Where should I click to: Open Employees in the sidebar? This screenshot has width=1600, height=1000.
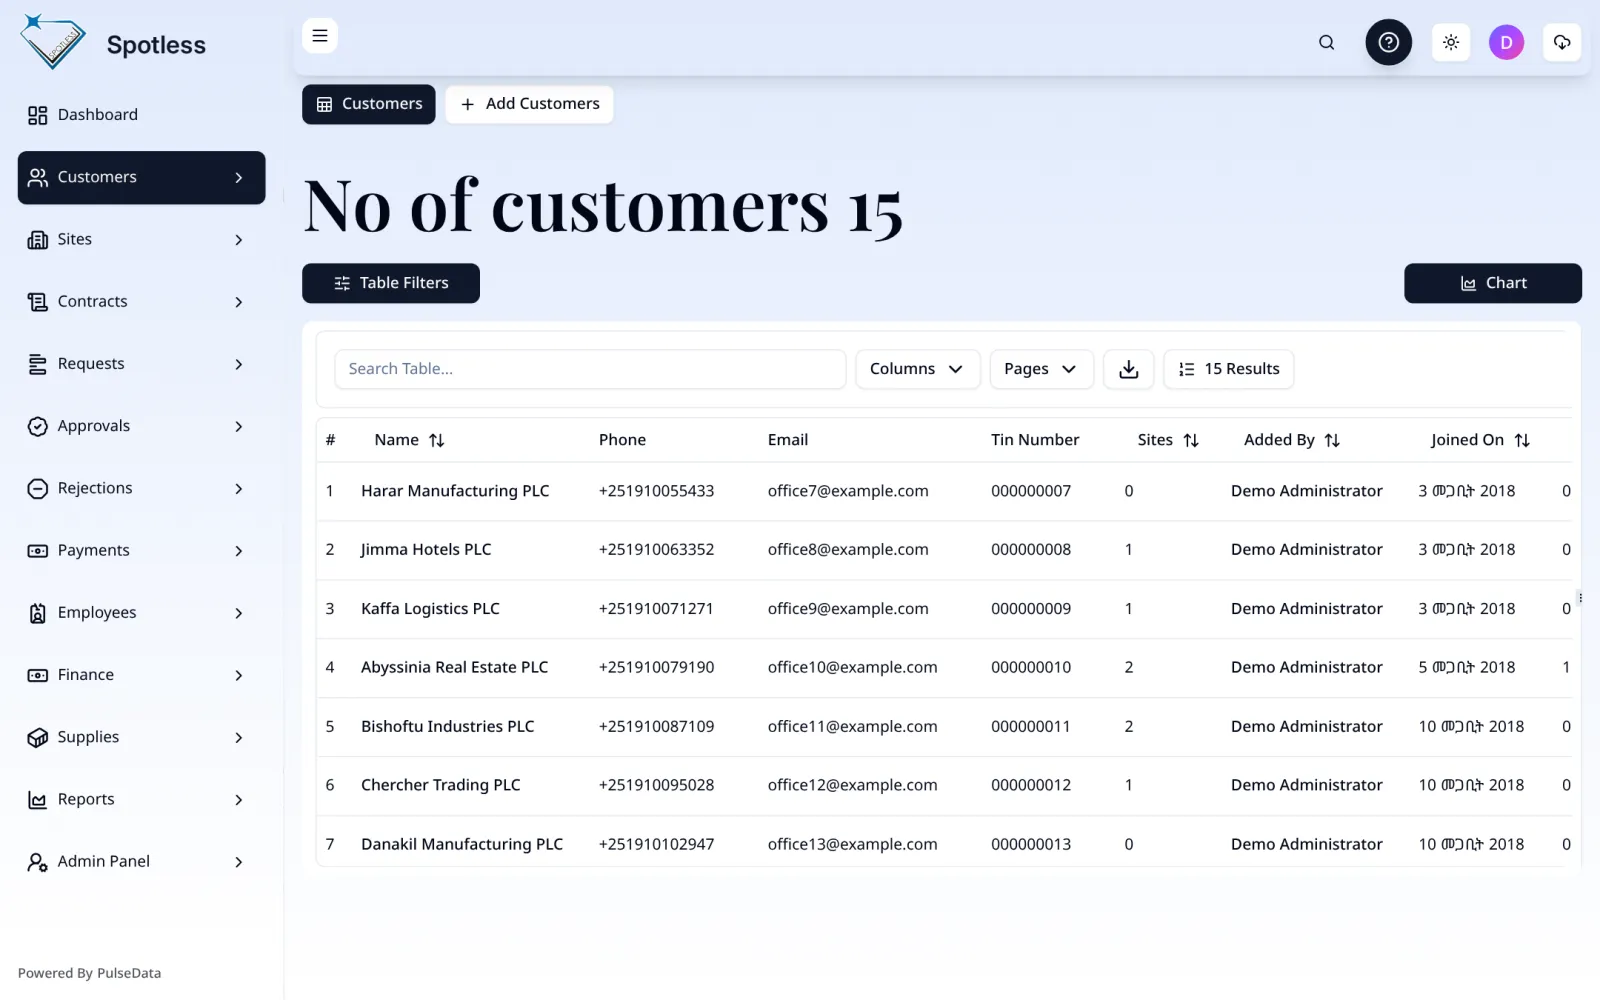(x=142, y=613)
